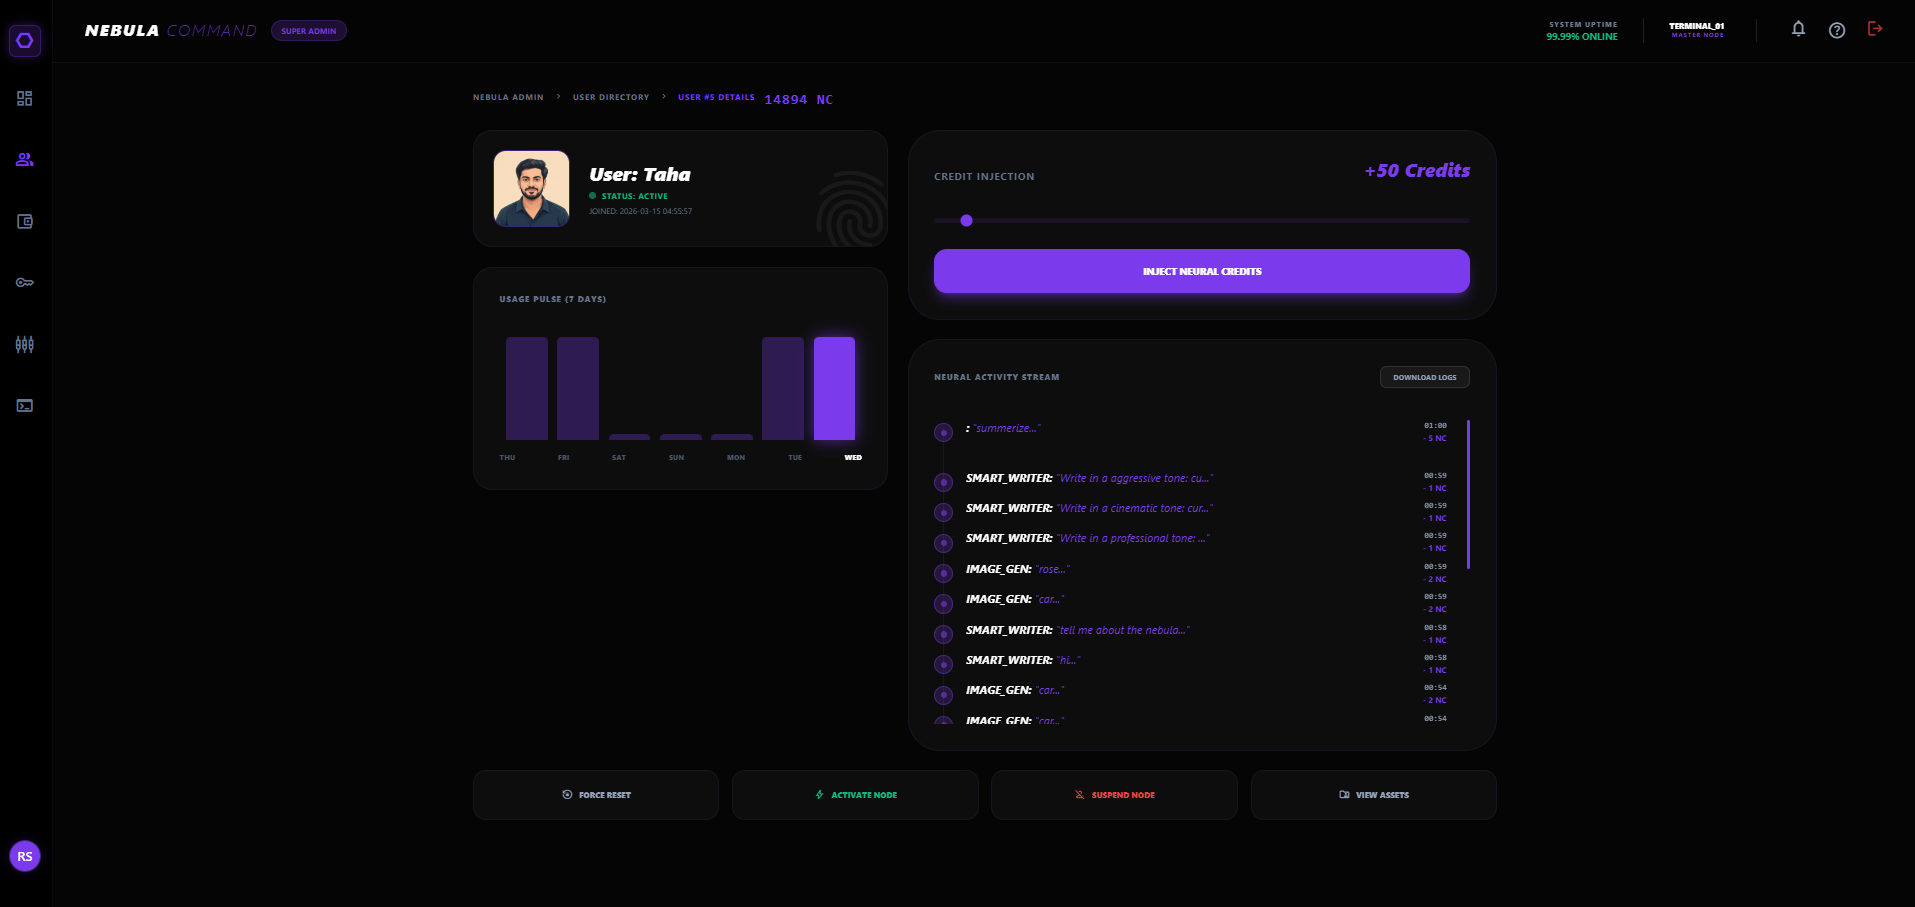This screenshot has width=1915, height=907.
Task: Click the Force Reset button
Action: (x=596, y=795)
